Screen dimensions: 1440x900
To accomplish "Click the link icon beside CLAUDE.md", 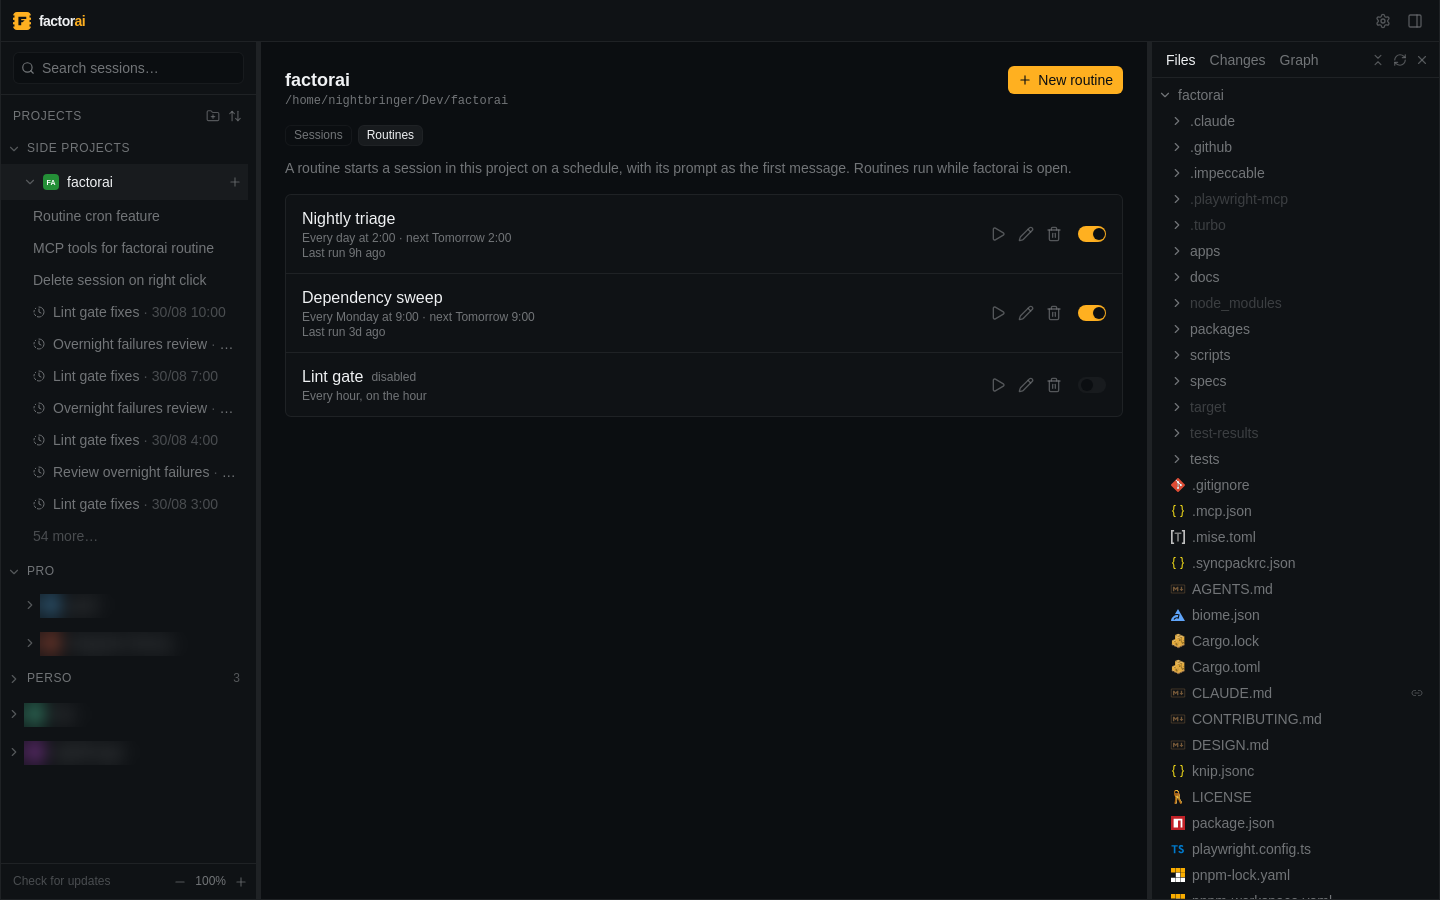I will tap(1417, 693).
